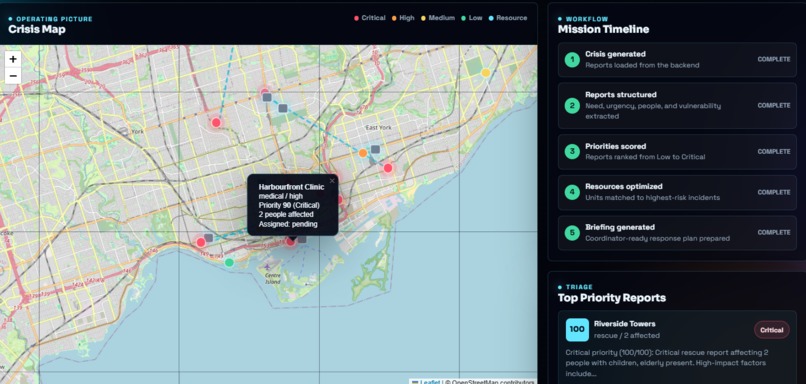This screenshot has width=806, height=384.
Task: Click 'Coordinator-ready response plan prepared' text
Action: tap(657, 238)
